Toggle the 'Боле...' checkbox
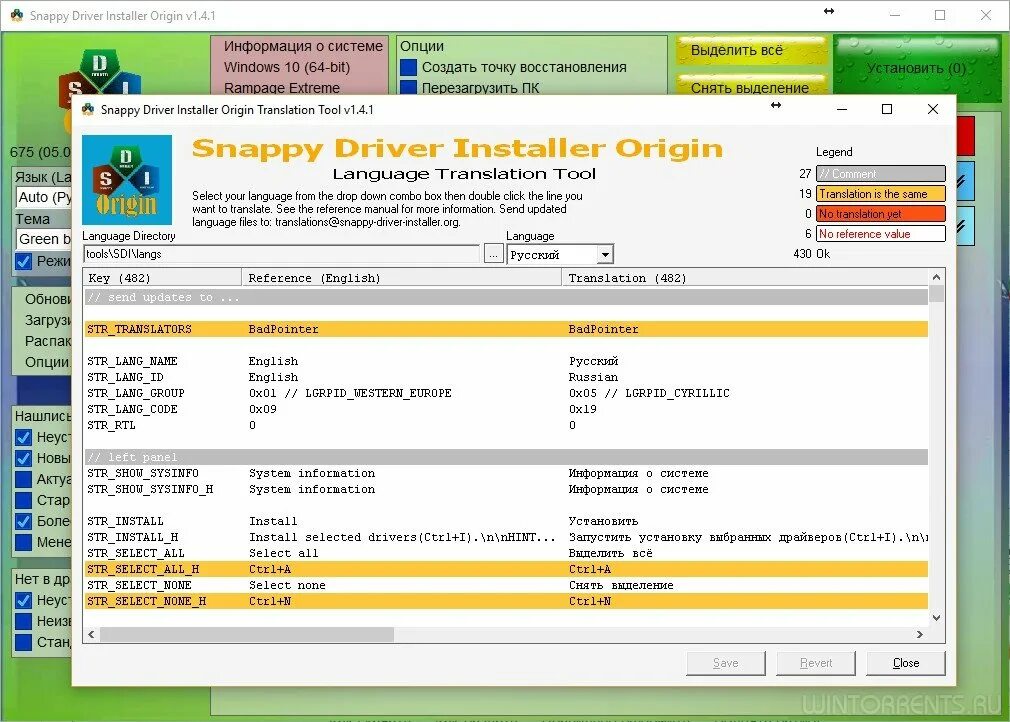The image size is (1010, 722). coord(24,521)
